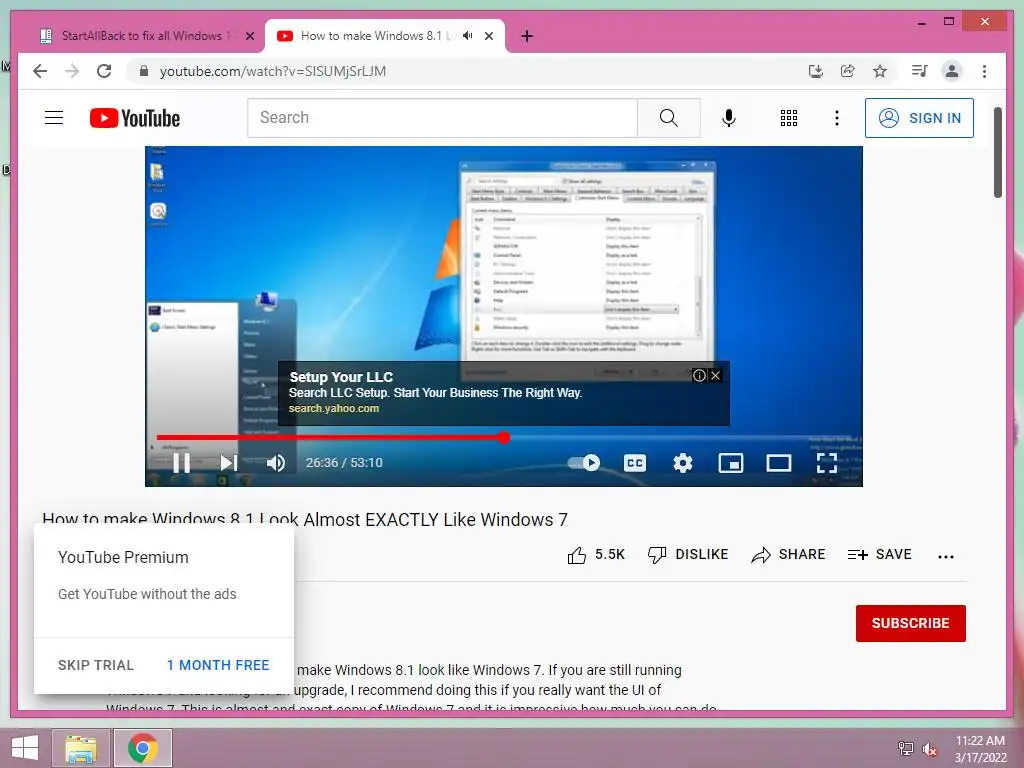
Task: Click the browser forward arrow
Action: click(x=72, y=71)
